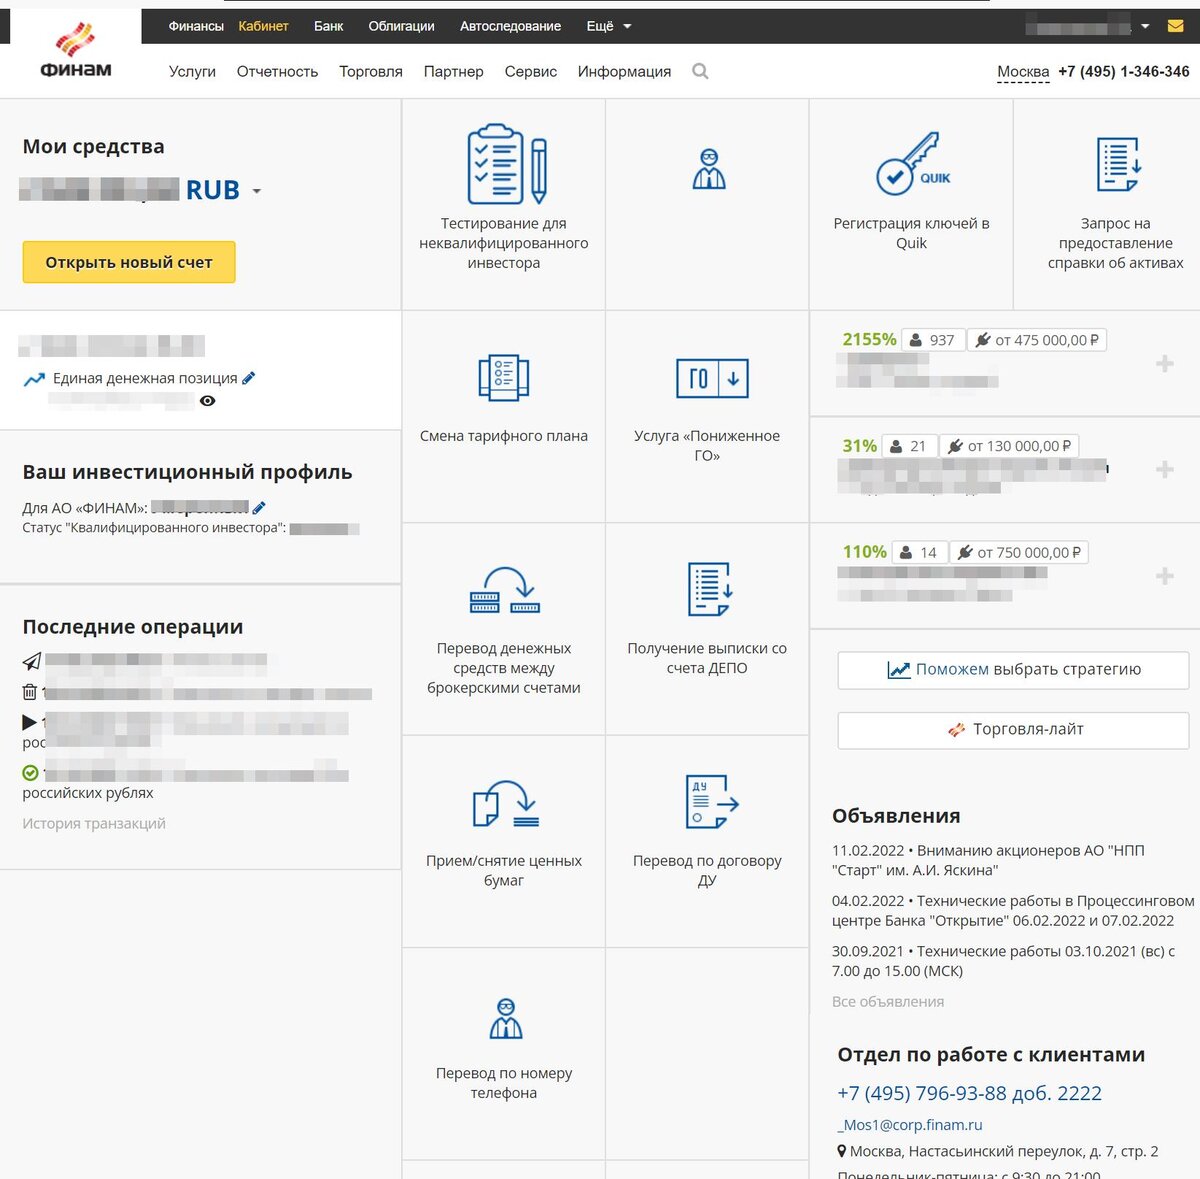
Task: Click the paper plane icon in Последние операции
Action: (x=32, y=661)
